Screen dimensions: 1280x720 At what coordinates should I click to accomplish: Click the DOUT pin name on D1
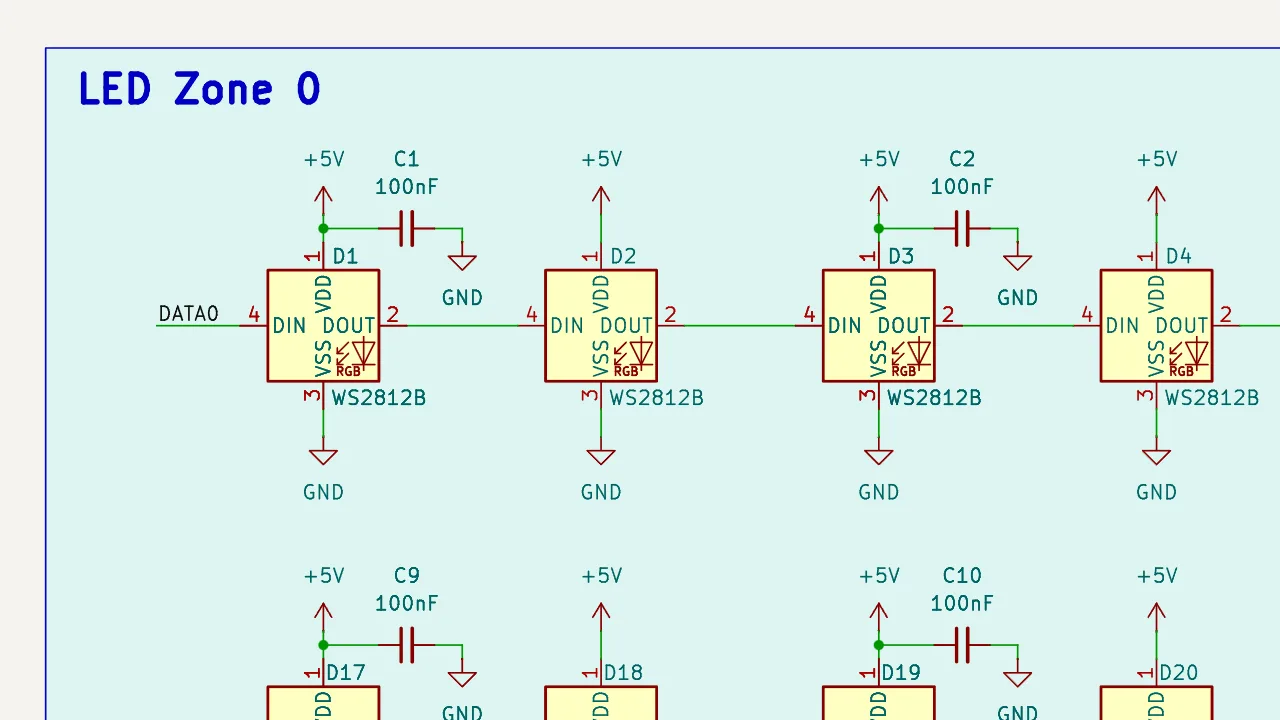coord(348,326)
